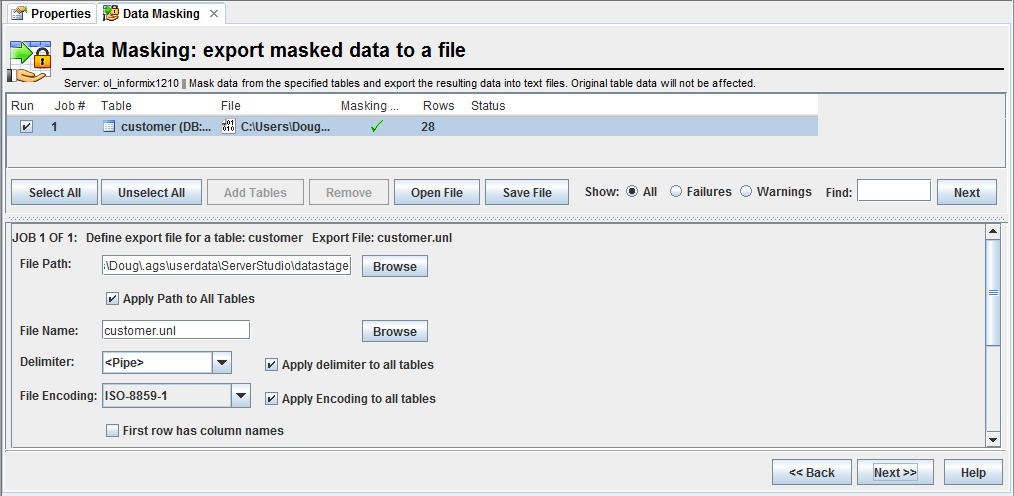
Task: Click the vertical scrollbar thumb in job panel
Action: coord(992,294)
